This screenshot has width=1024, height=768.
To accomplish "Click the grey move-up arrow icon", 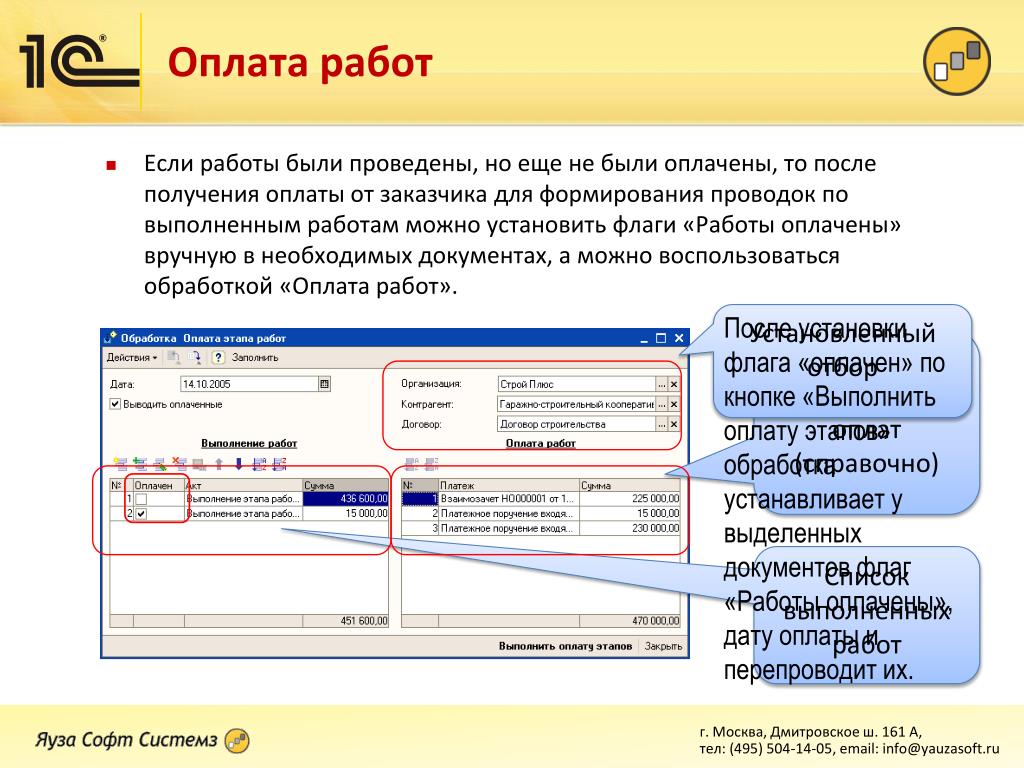I will (x=219, y=464).
